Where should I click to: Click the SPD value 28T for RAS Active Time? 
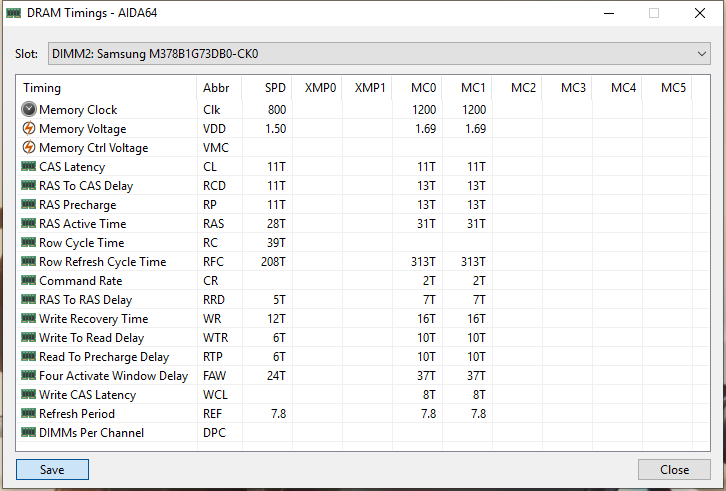point(276,224)
